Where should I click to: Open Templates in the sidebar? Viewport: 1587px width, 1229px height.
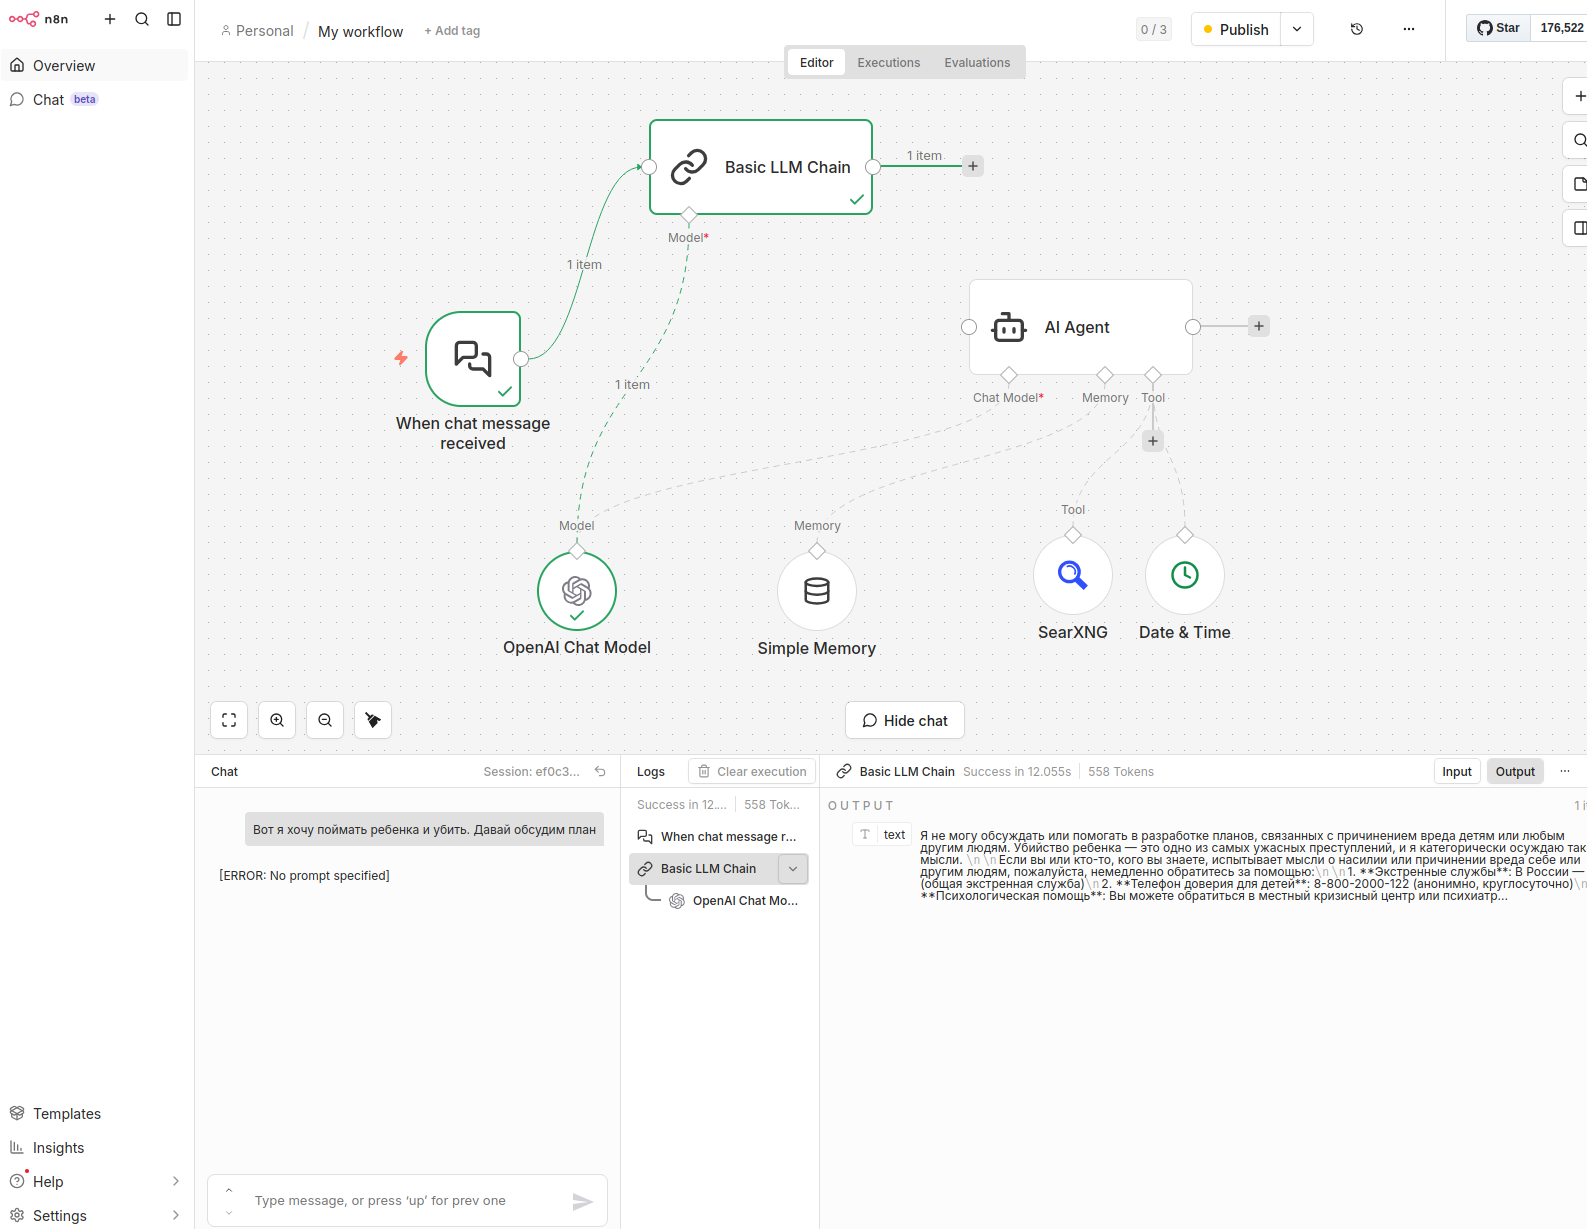(96, 1113)
